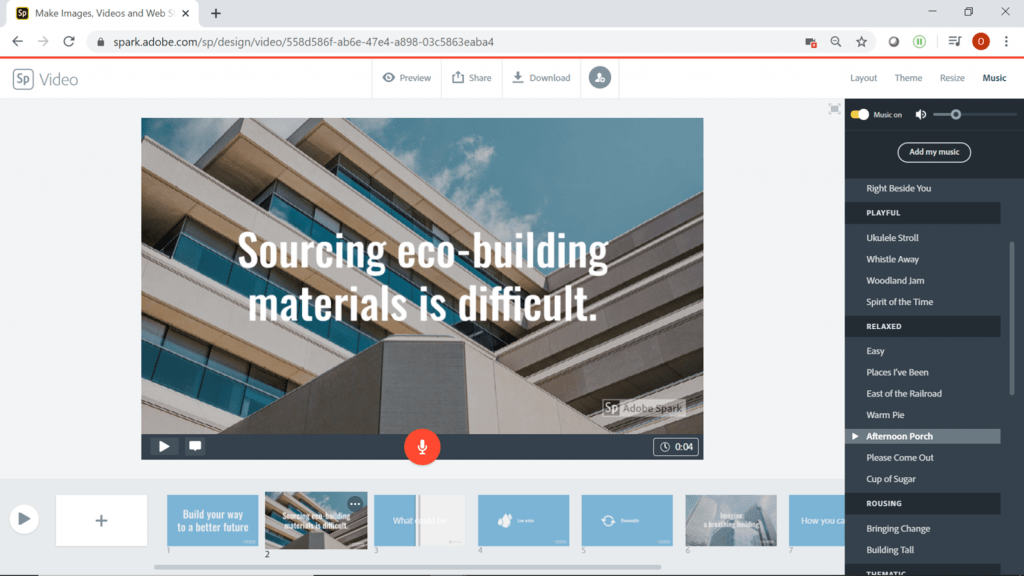Mute audio with the speaker icon
This screenshot has width=1024, height=576.
921,114
